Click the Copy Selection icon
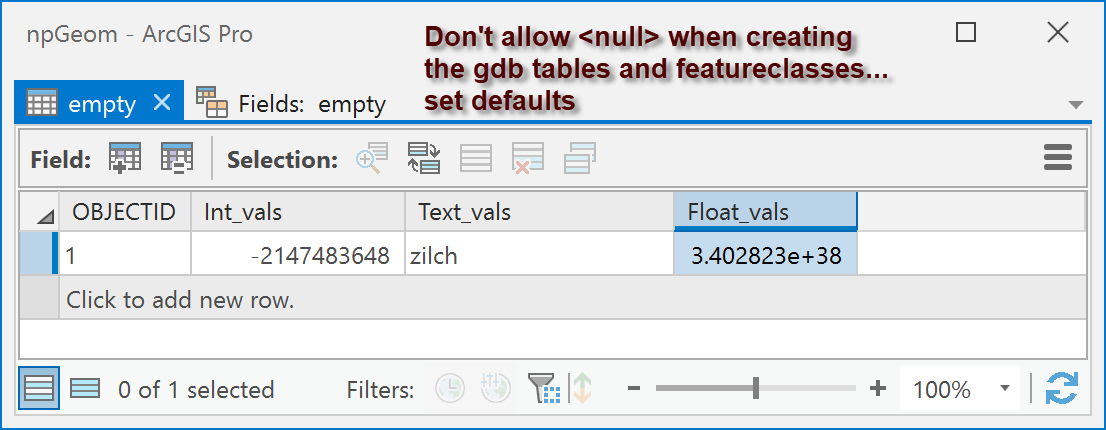 click(580, 158)
